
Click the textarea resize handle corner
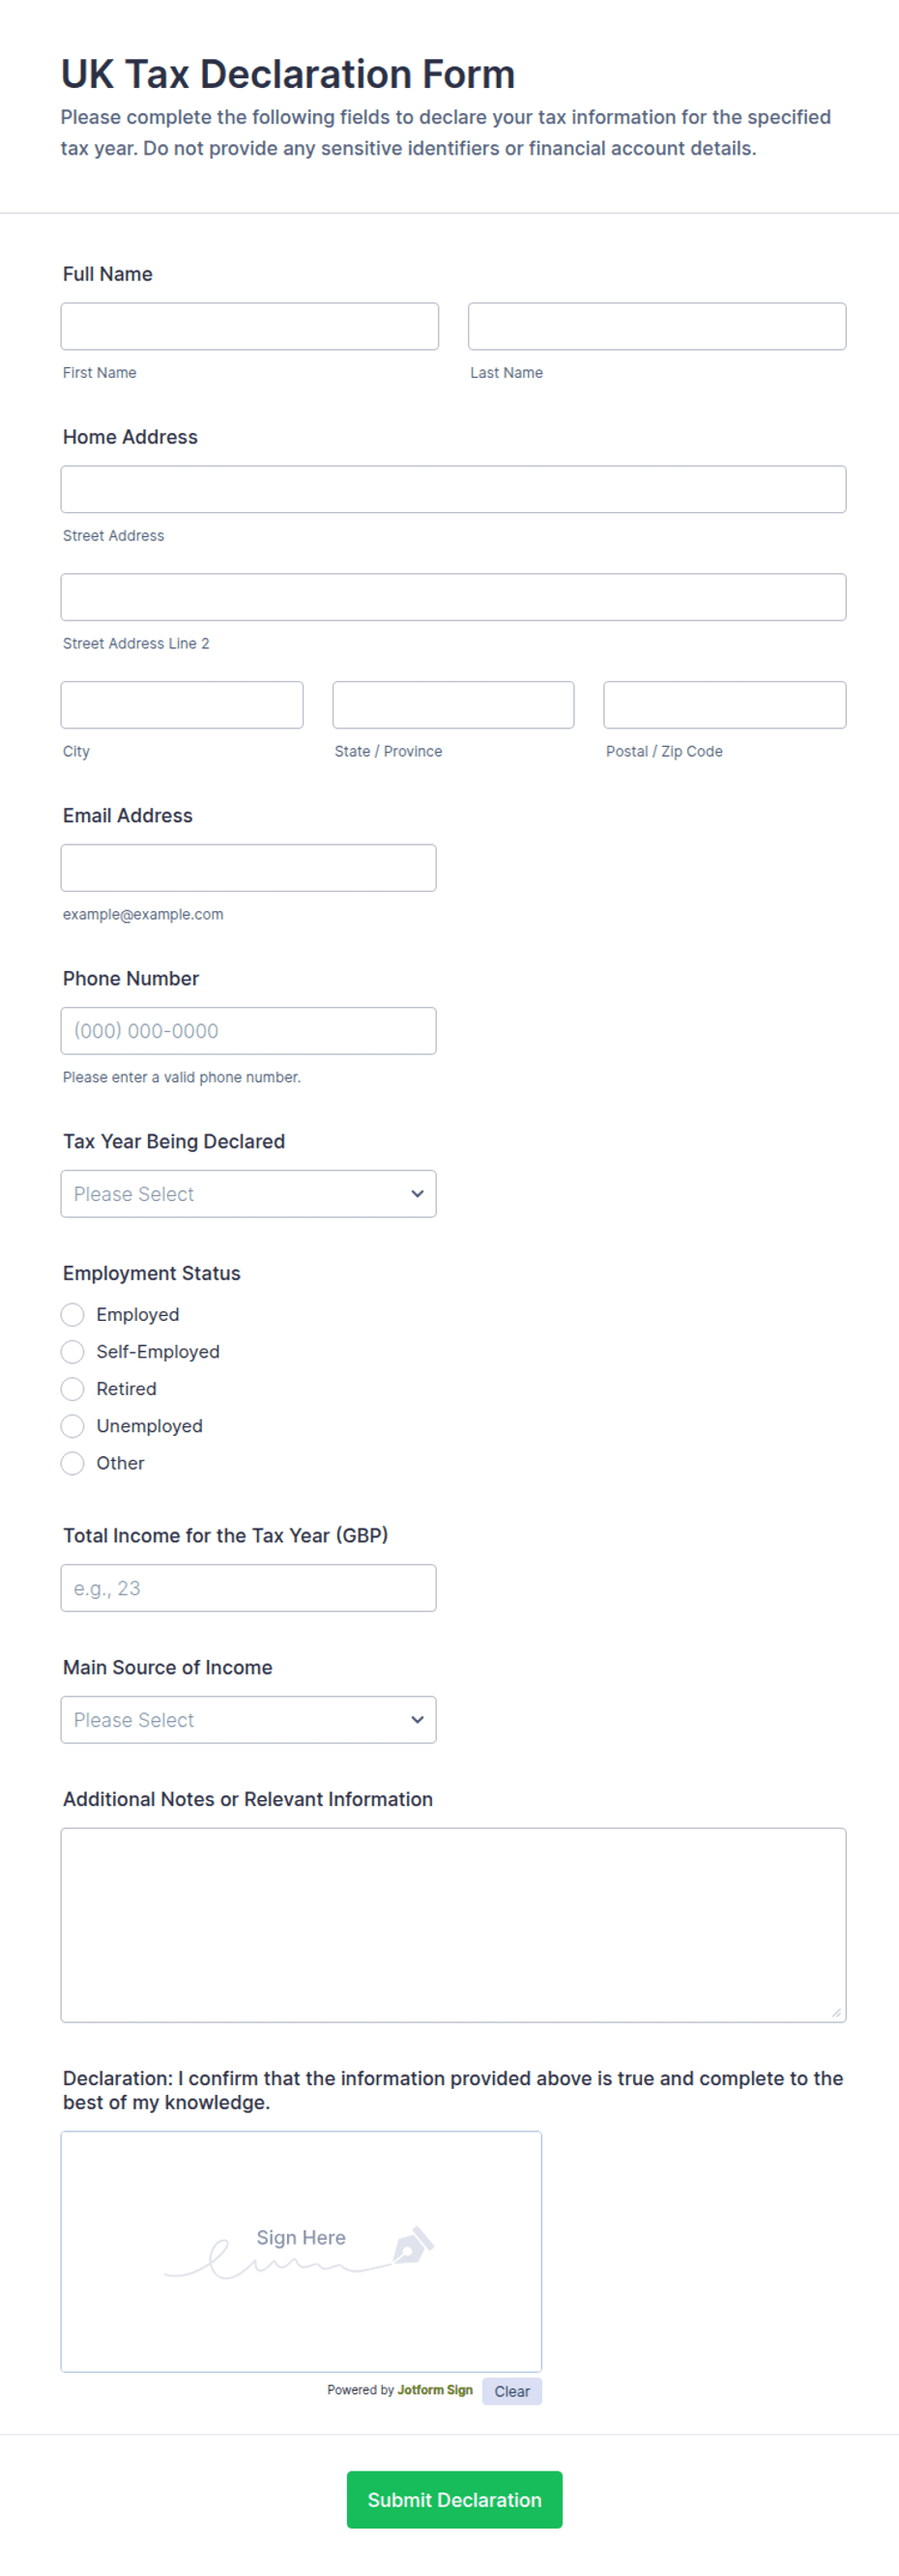pos(836,2012)
